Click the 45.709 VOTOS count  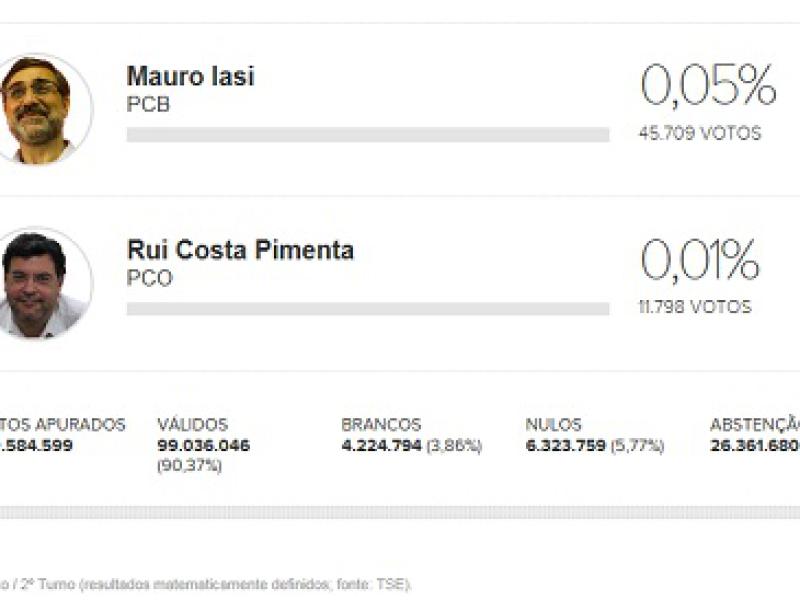pos(700,133)
